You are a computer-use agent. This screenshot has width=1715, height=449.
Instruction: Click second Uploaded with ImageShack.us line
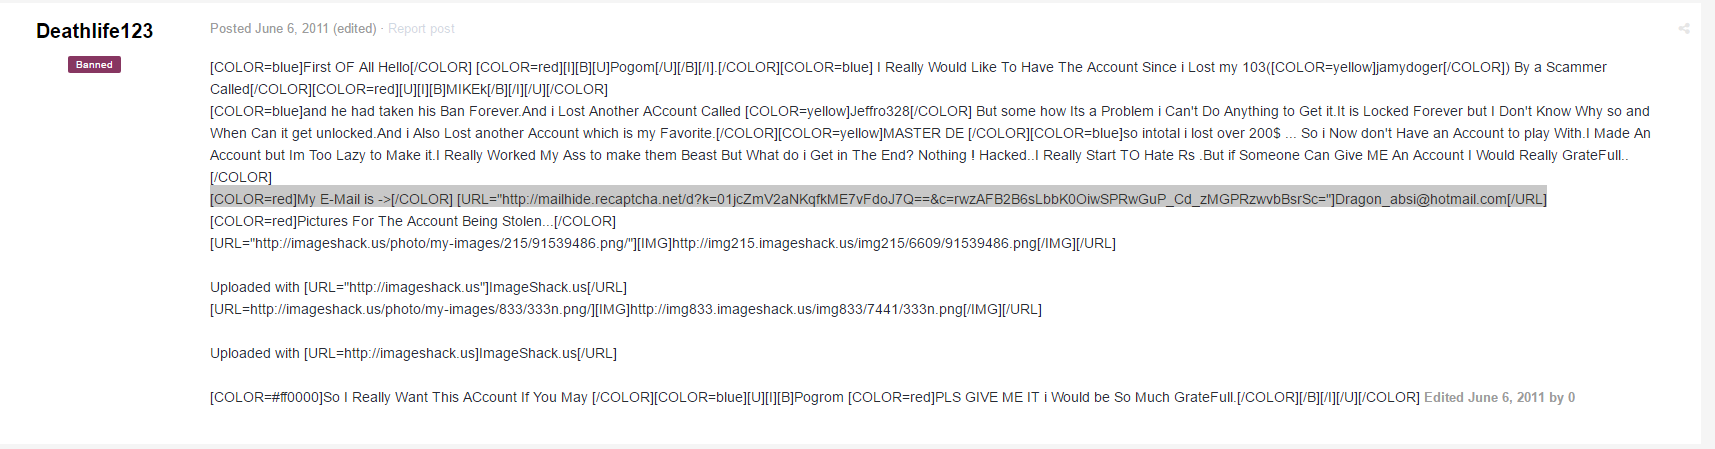[x=413, y=353]
